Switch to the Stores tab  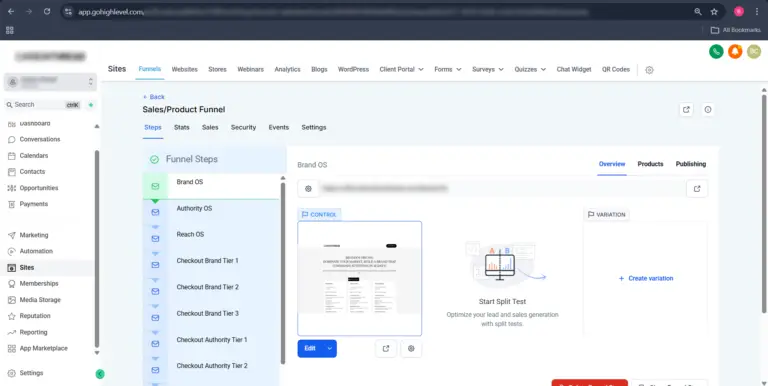pos(217,70)
